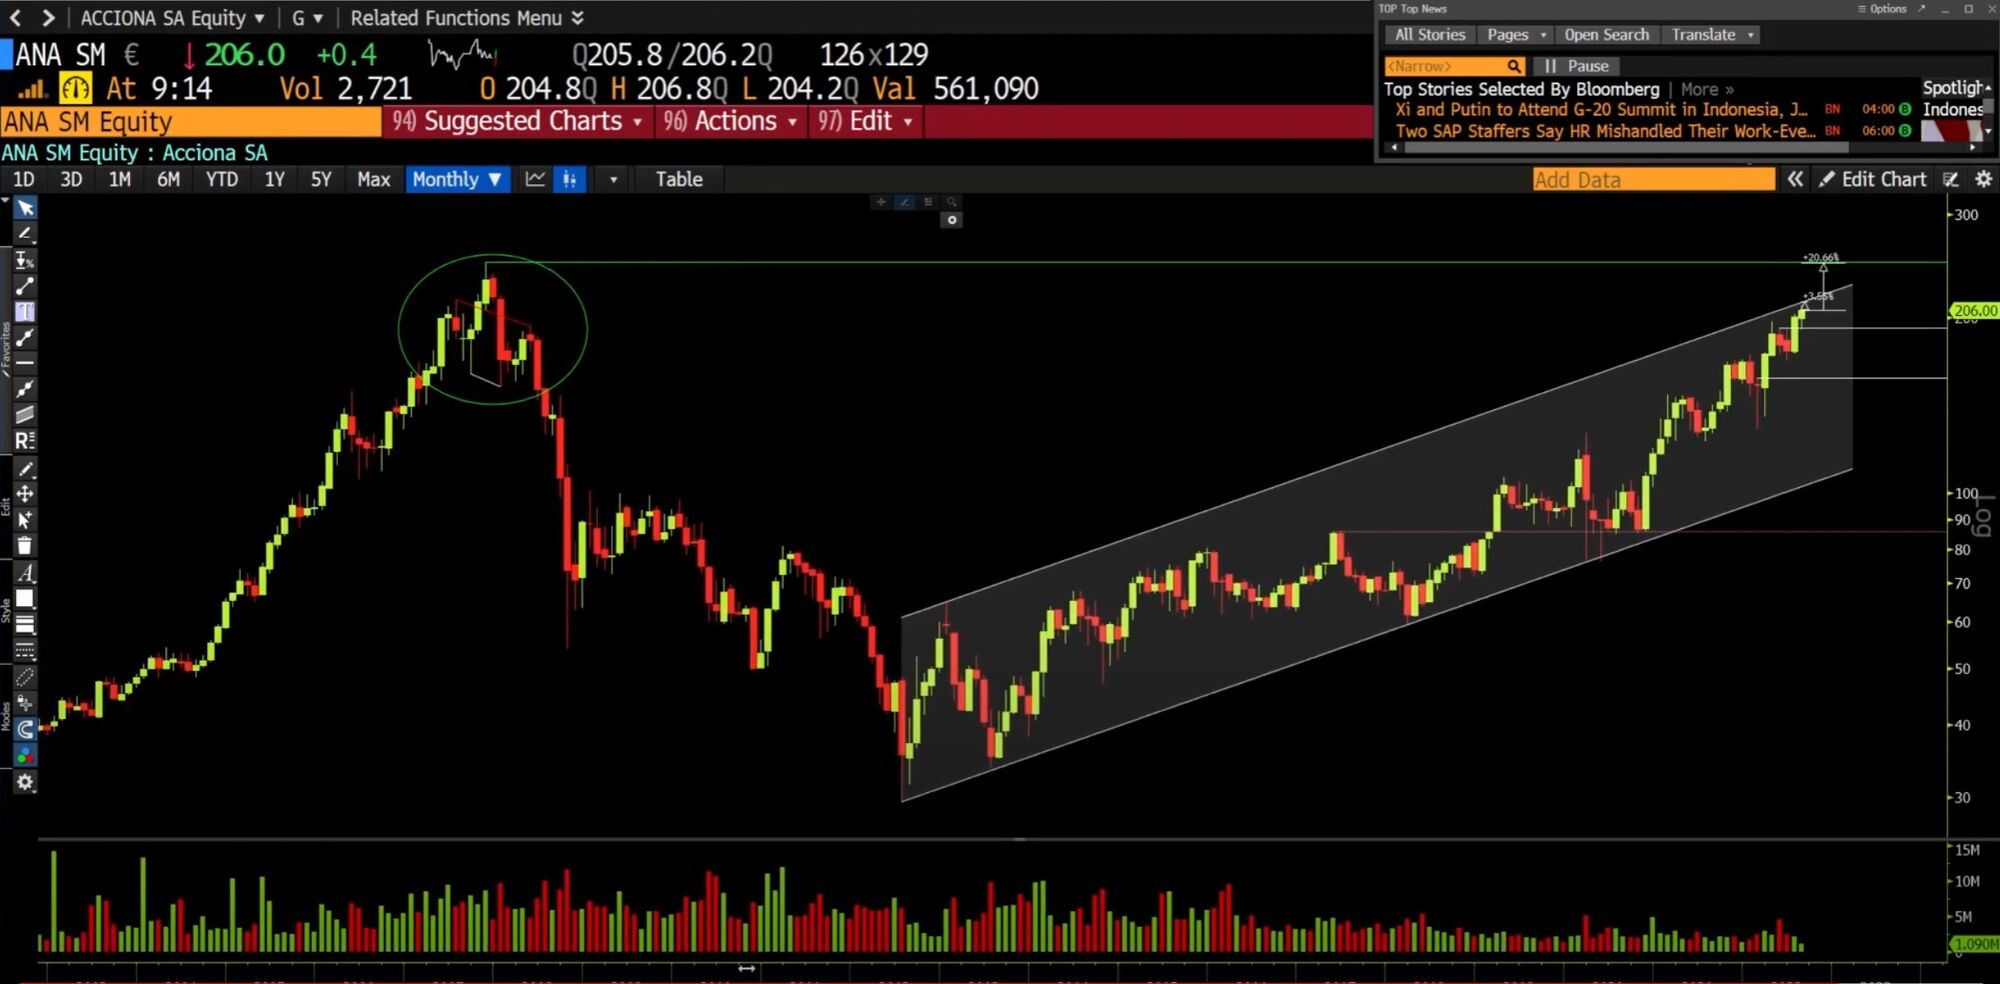Collapse panel with double left chevrons
This screenshot has height=984, width=2000.
1796,179
